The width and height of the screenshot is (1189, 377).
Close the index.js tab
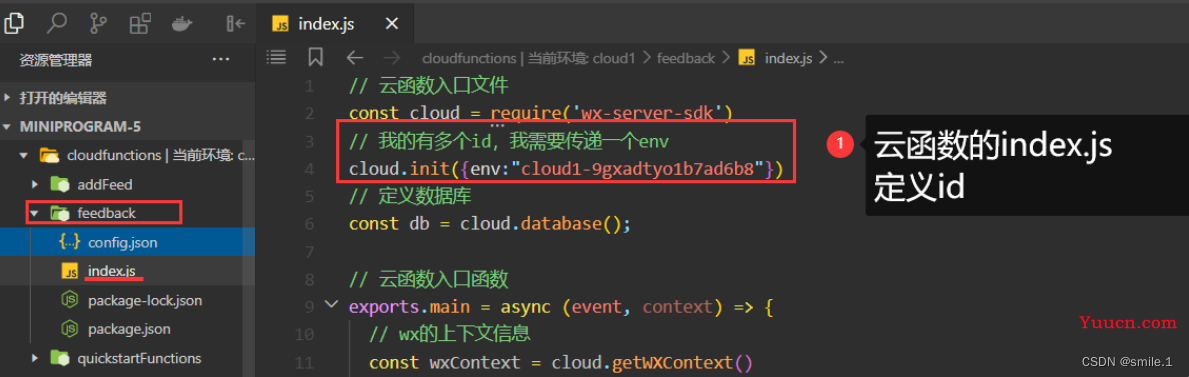coord(391,24)
